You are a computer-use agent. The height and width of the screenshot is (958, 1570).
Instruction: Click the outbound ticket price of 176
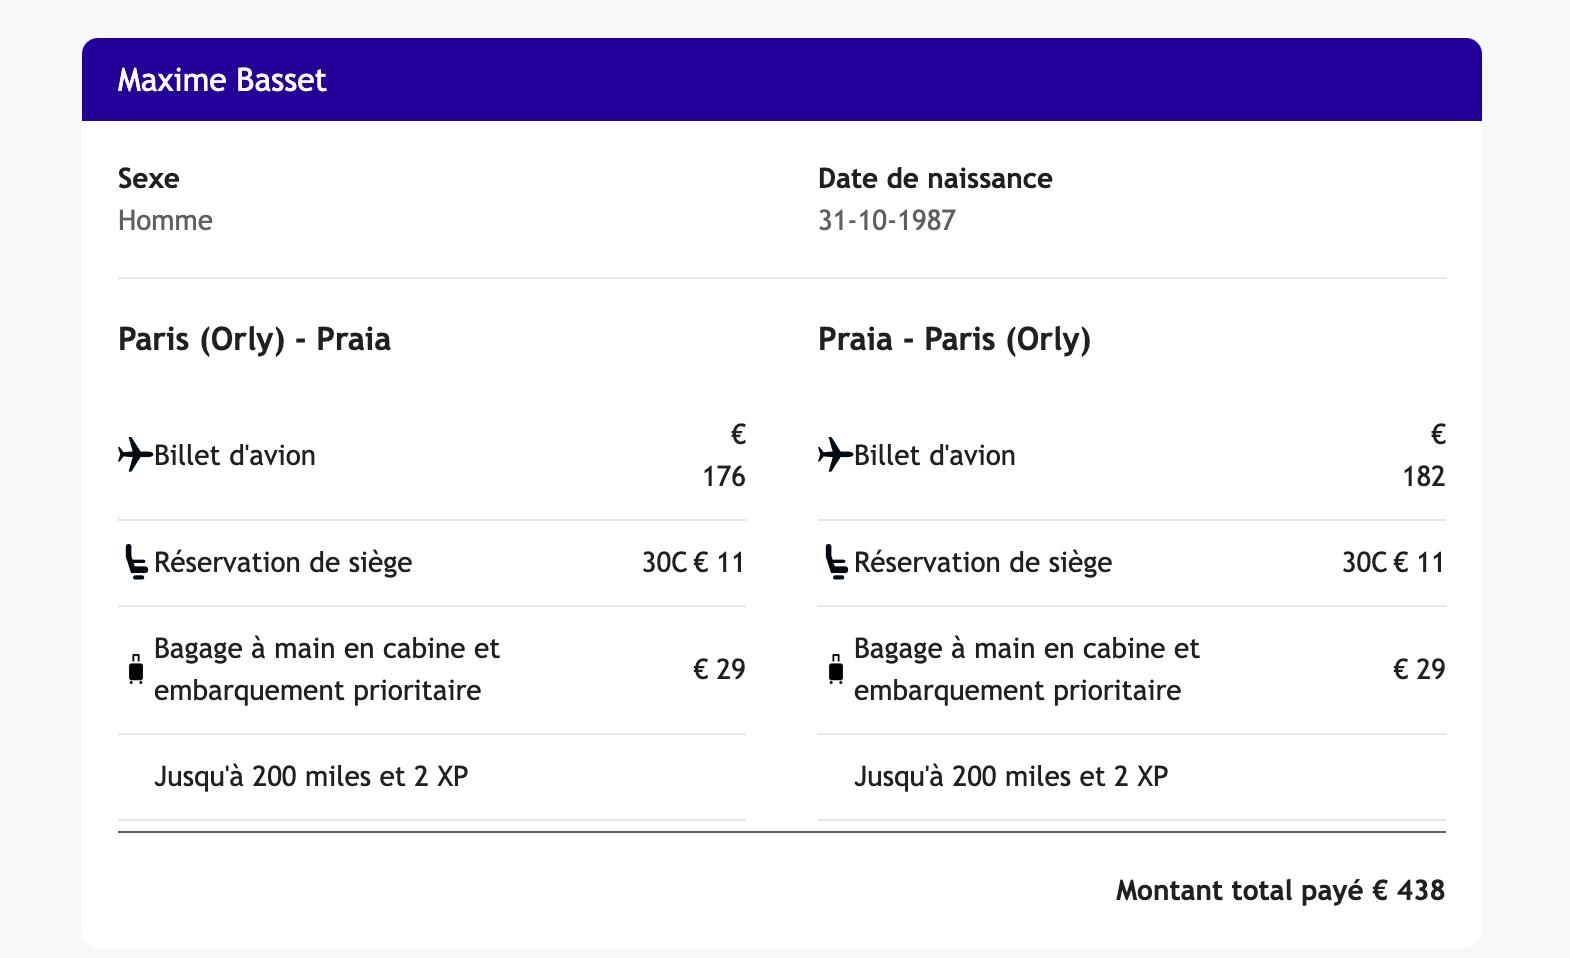(x=723, y=476)
